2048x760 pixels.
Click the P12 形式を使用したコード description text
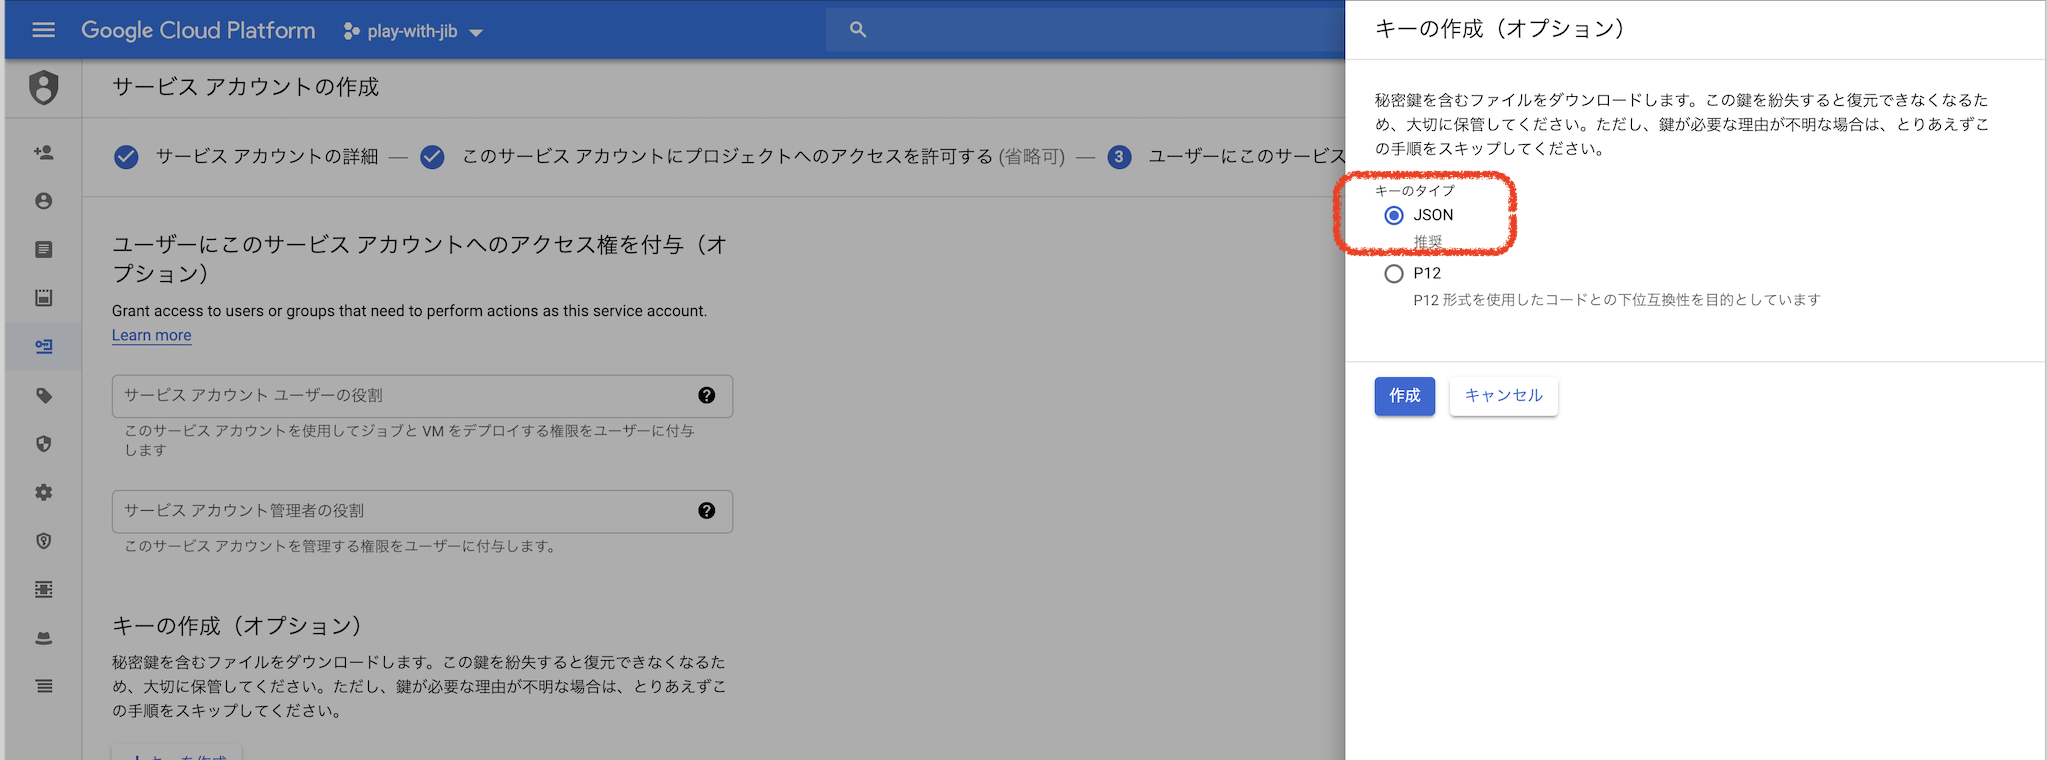pyautogui.click(x=1616, y=300)
